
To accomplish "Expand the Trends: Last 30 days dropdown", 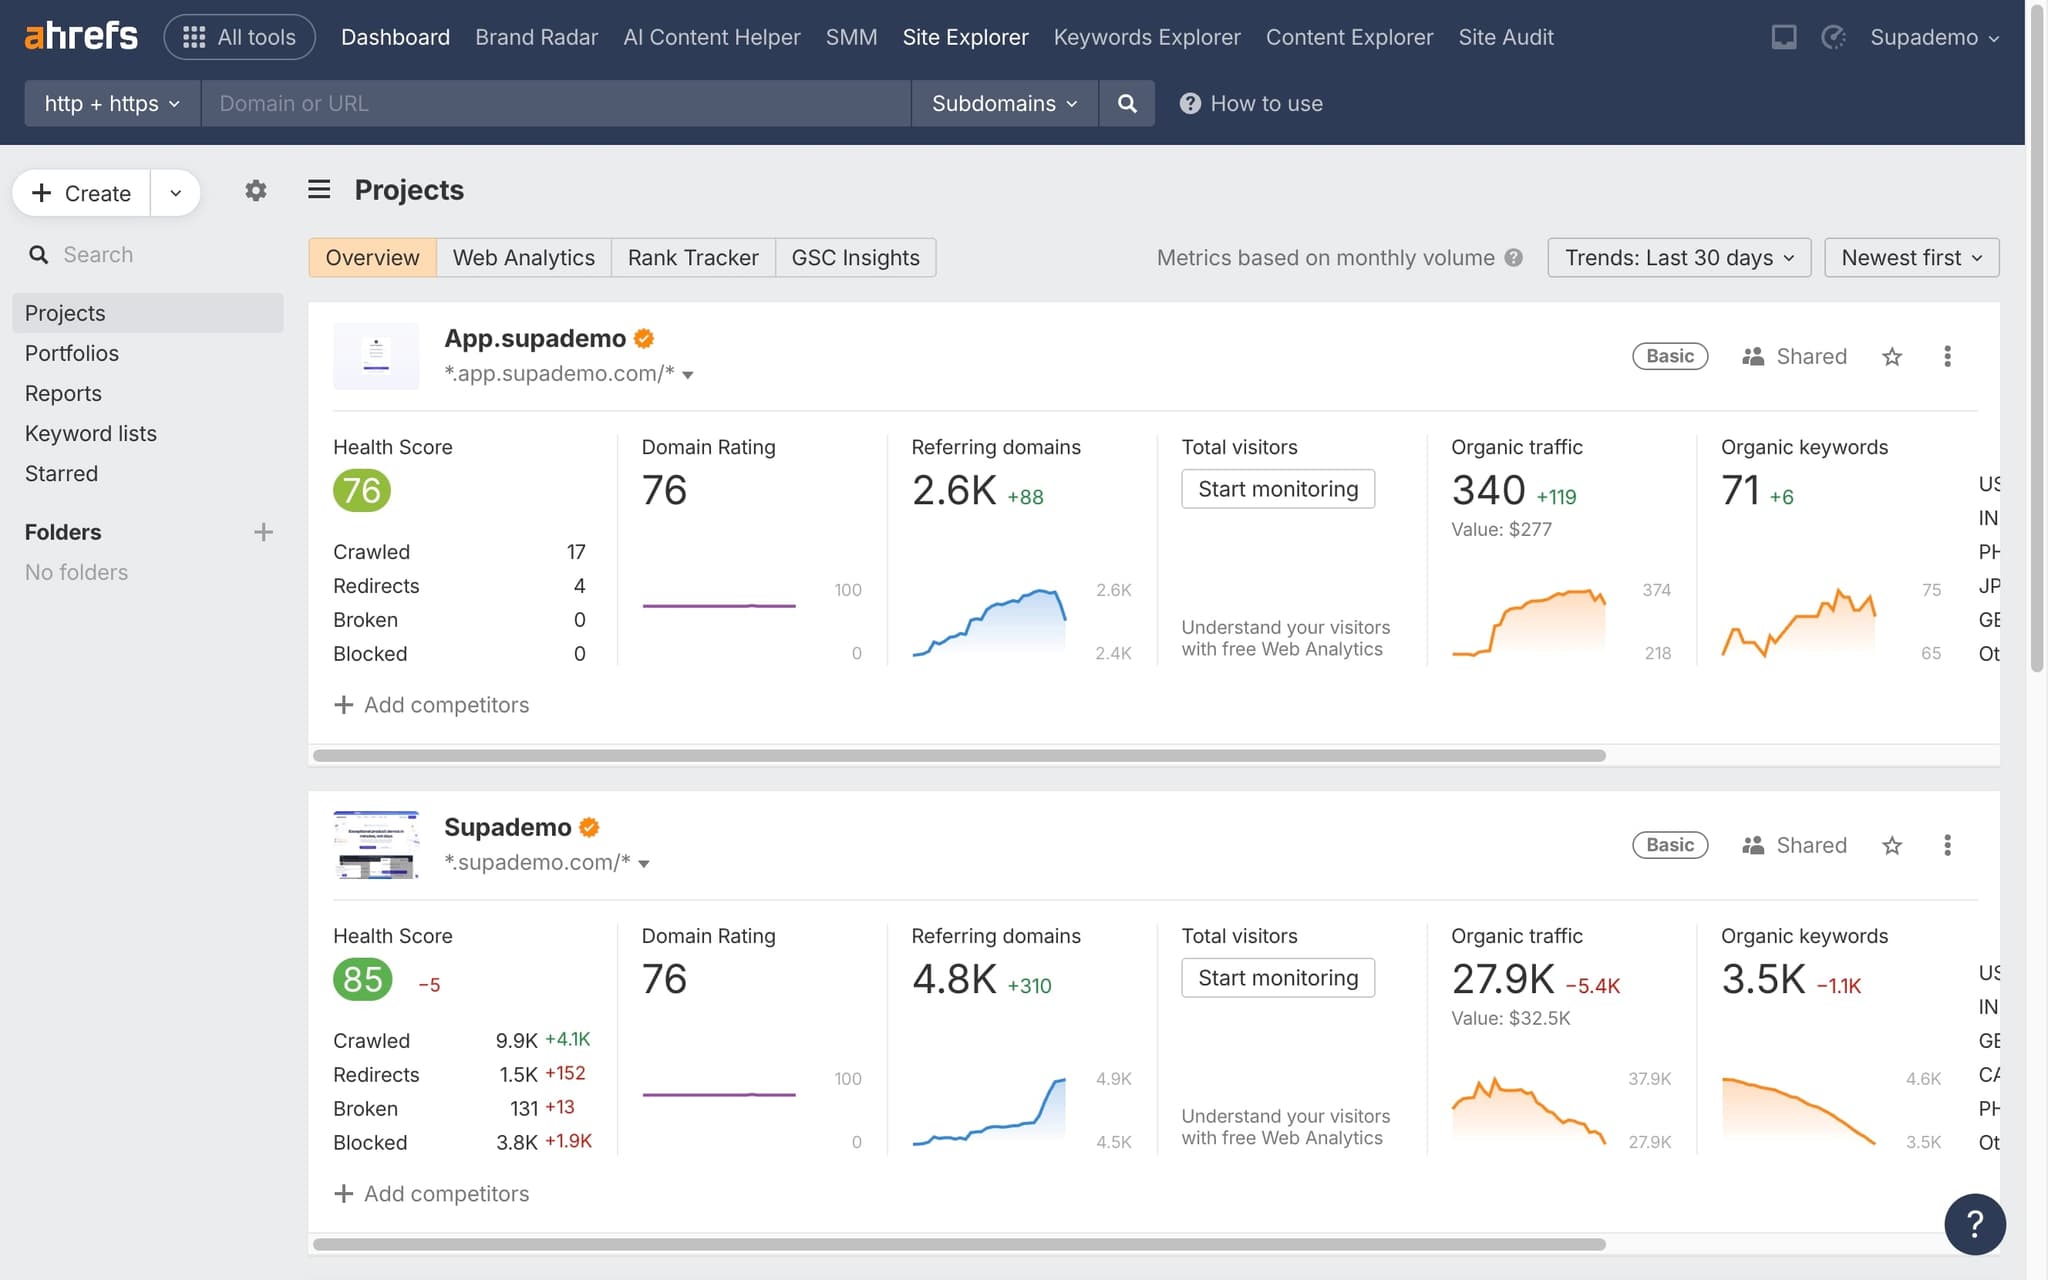I will 1678,257.
